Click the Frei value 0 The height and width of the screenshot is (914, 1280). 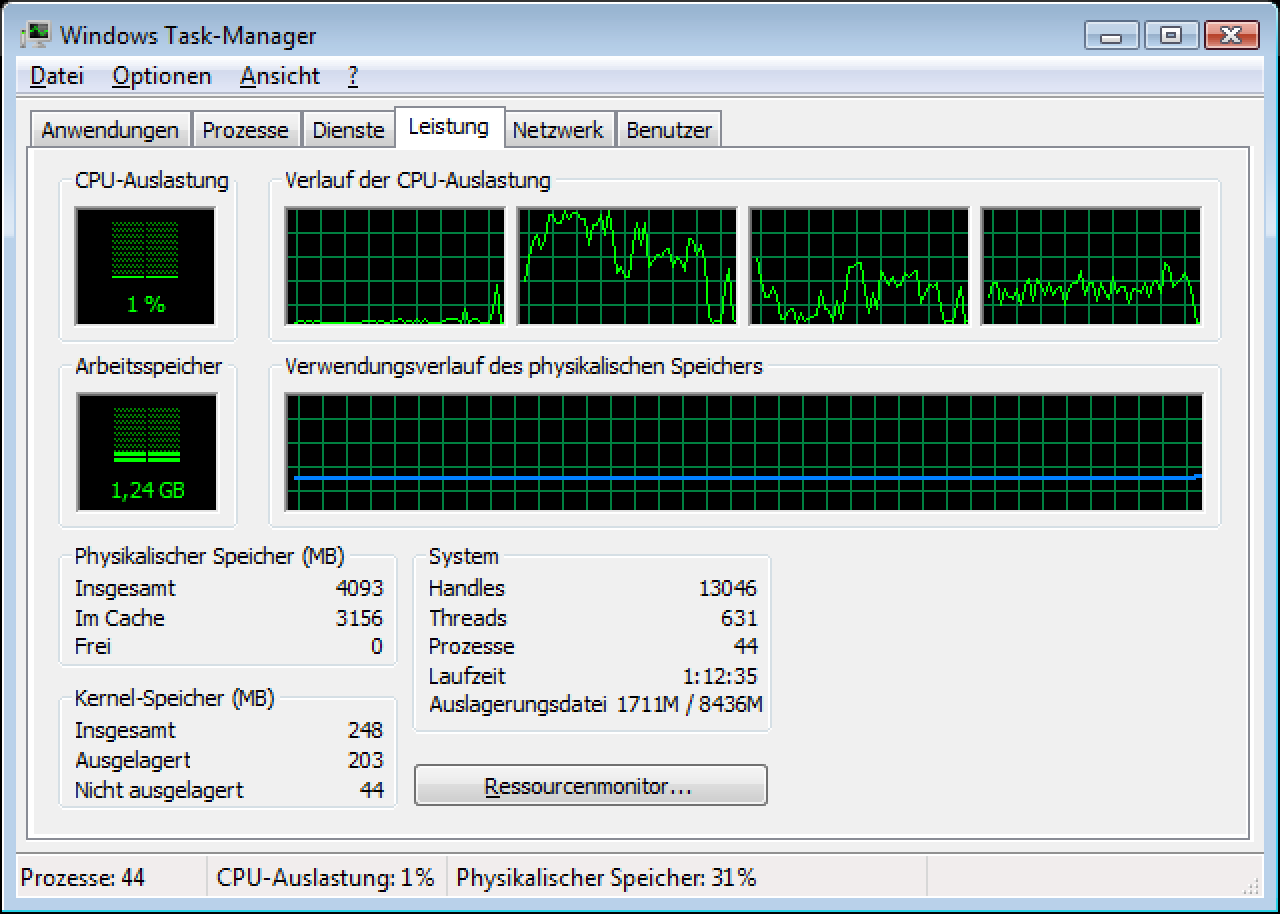pyautogui.click(x=377, y=647)
